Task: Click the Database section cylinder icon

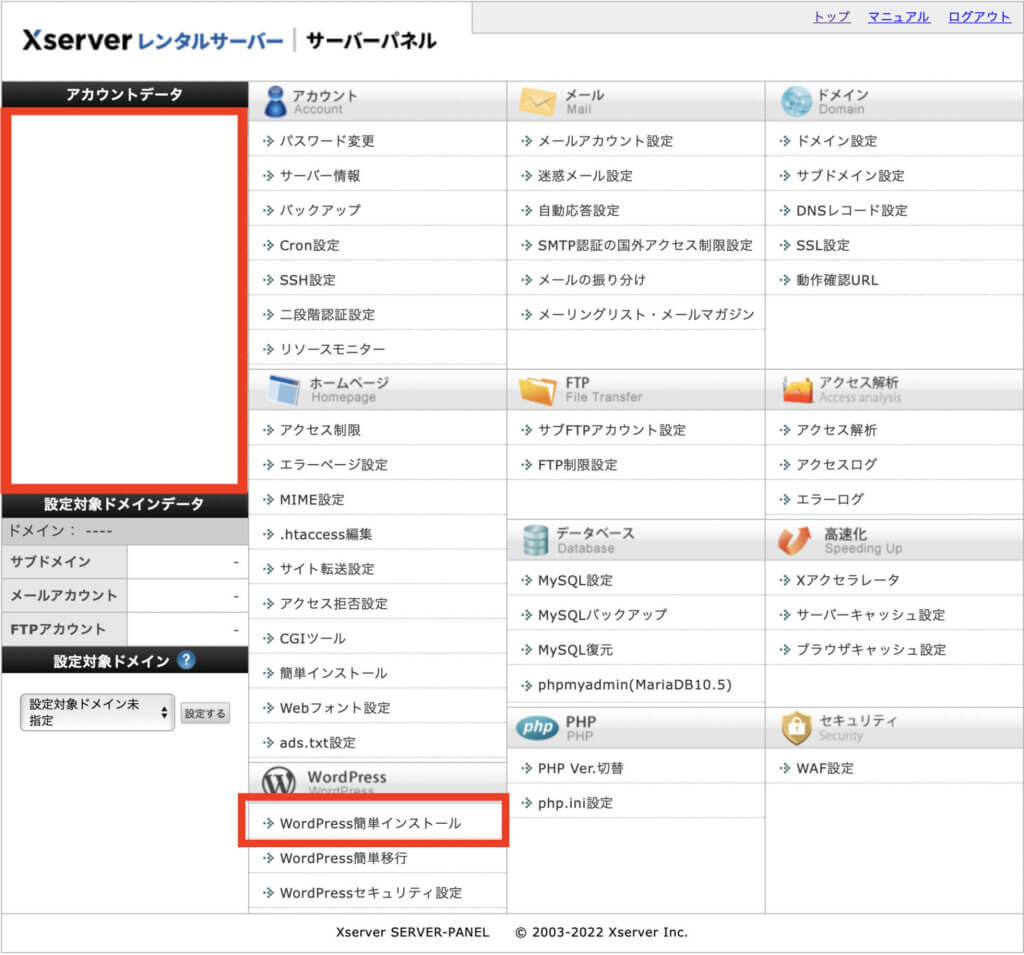Action: click(536, 540)
